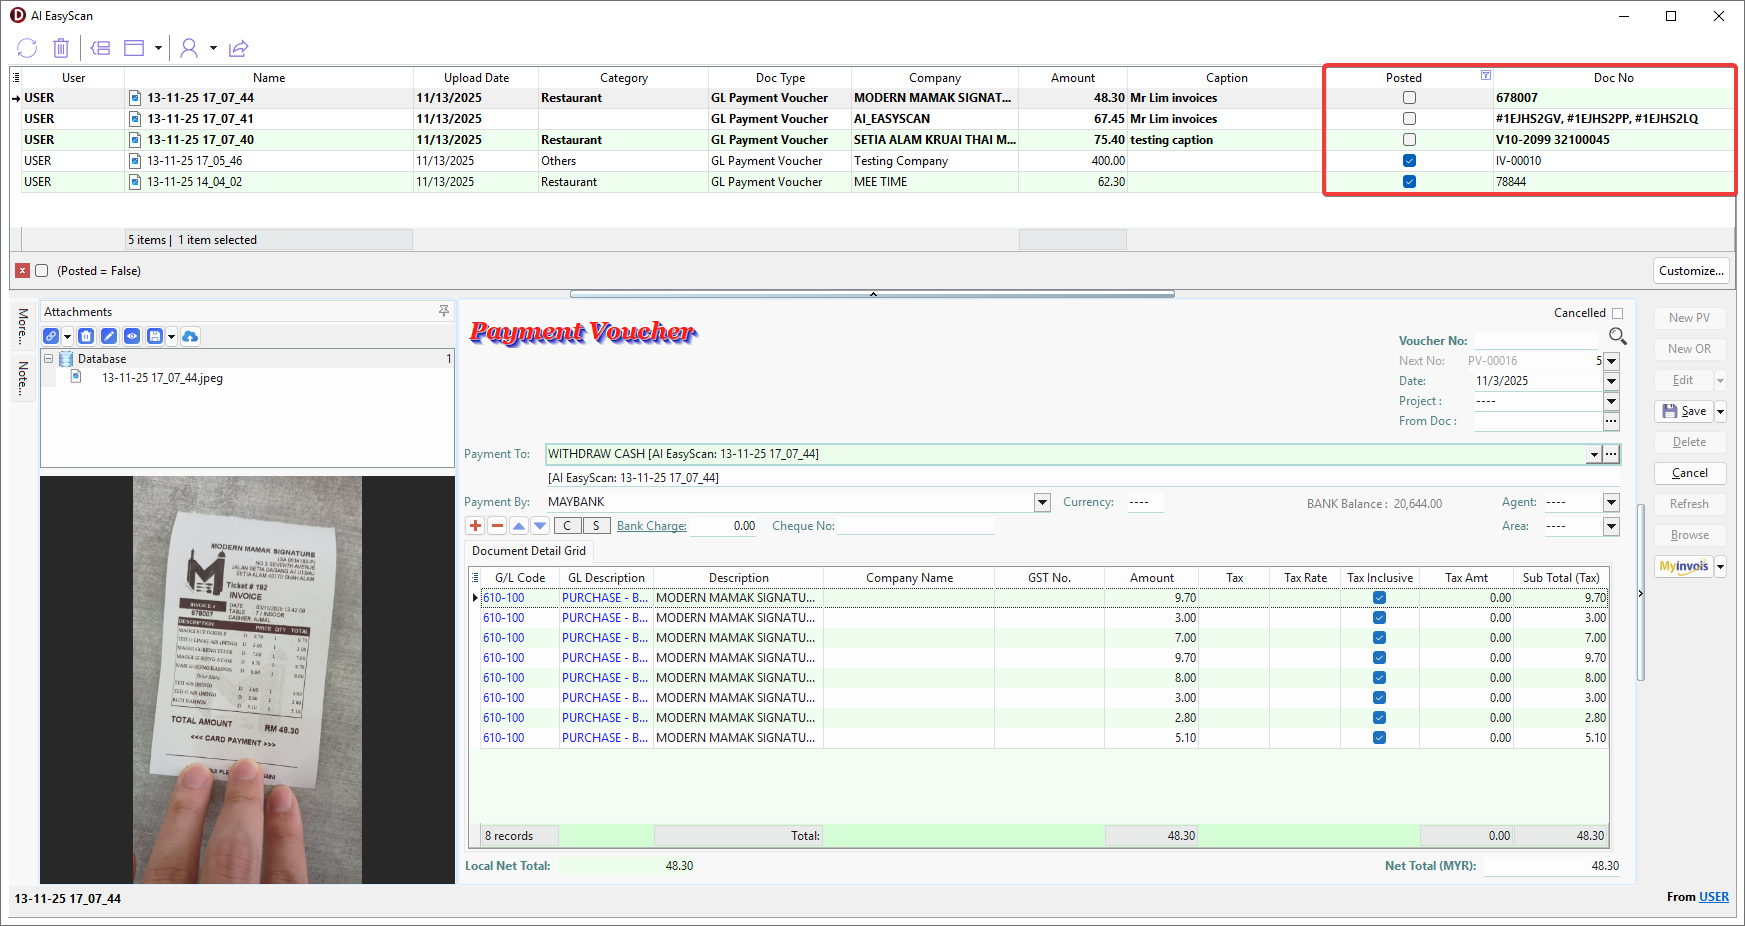Click the Save button
1745x926 pixels.
(1684, 411)
